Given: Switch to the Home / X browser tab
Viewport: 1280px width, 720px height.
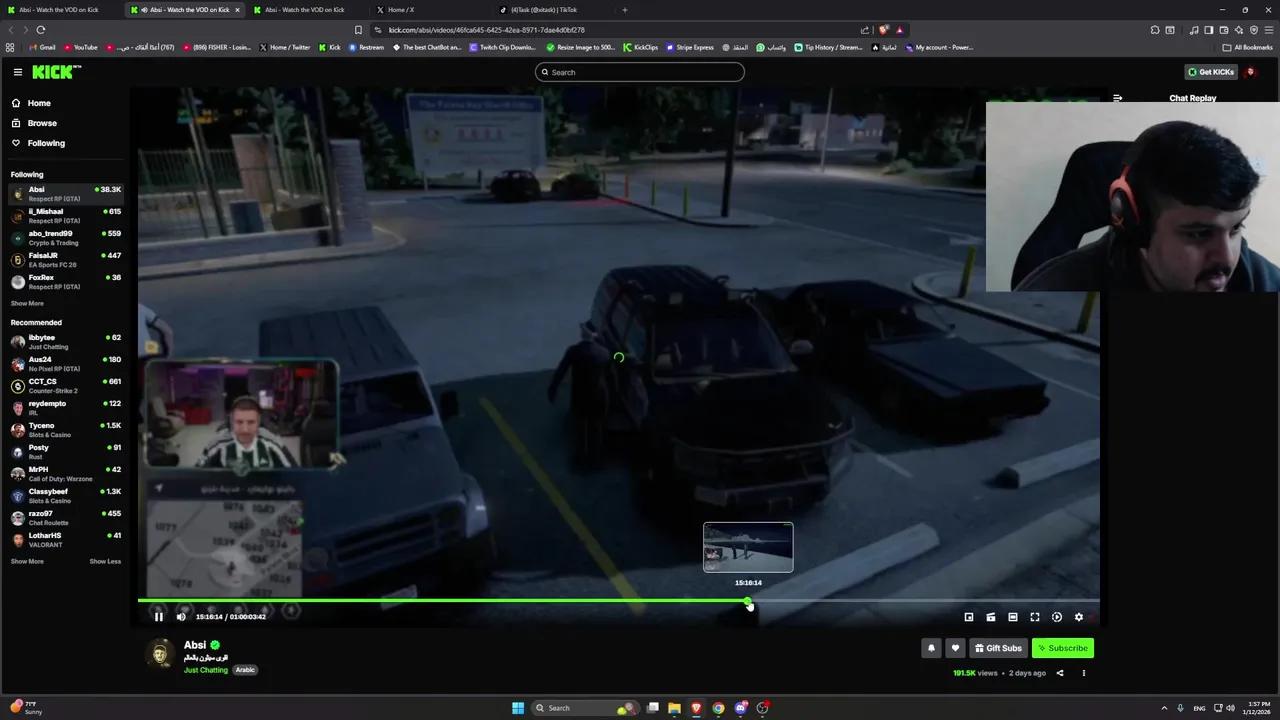Looking at the screenshot, I should (x=400, y=10).
